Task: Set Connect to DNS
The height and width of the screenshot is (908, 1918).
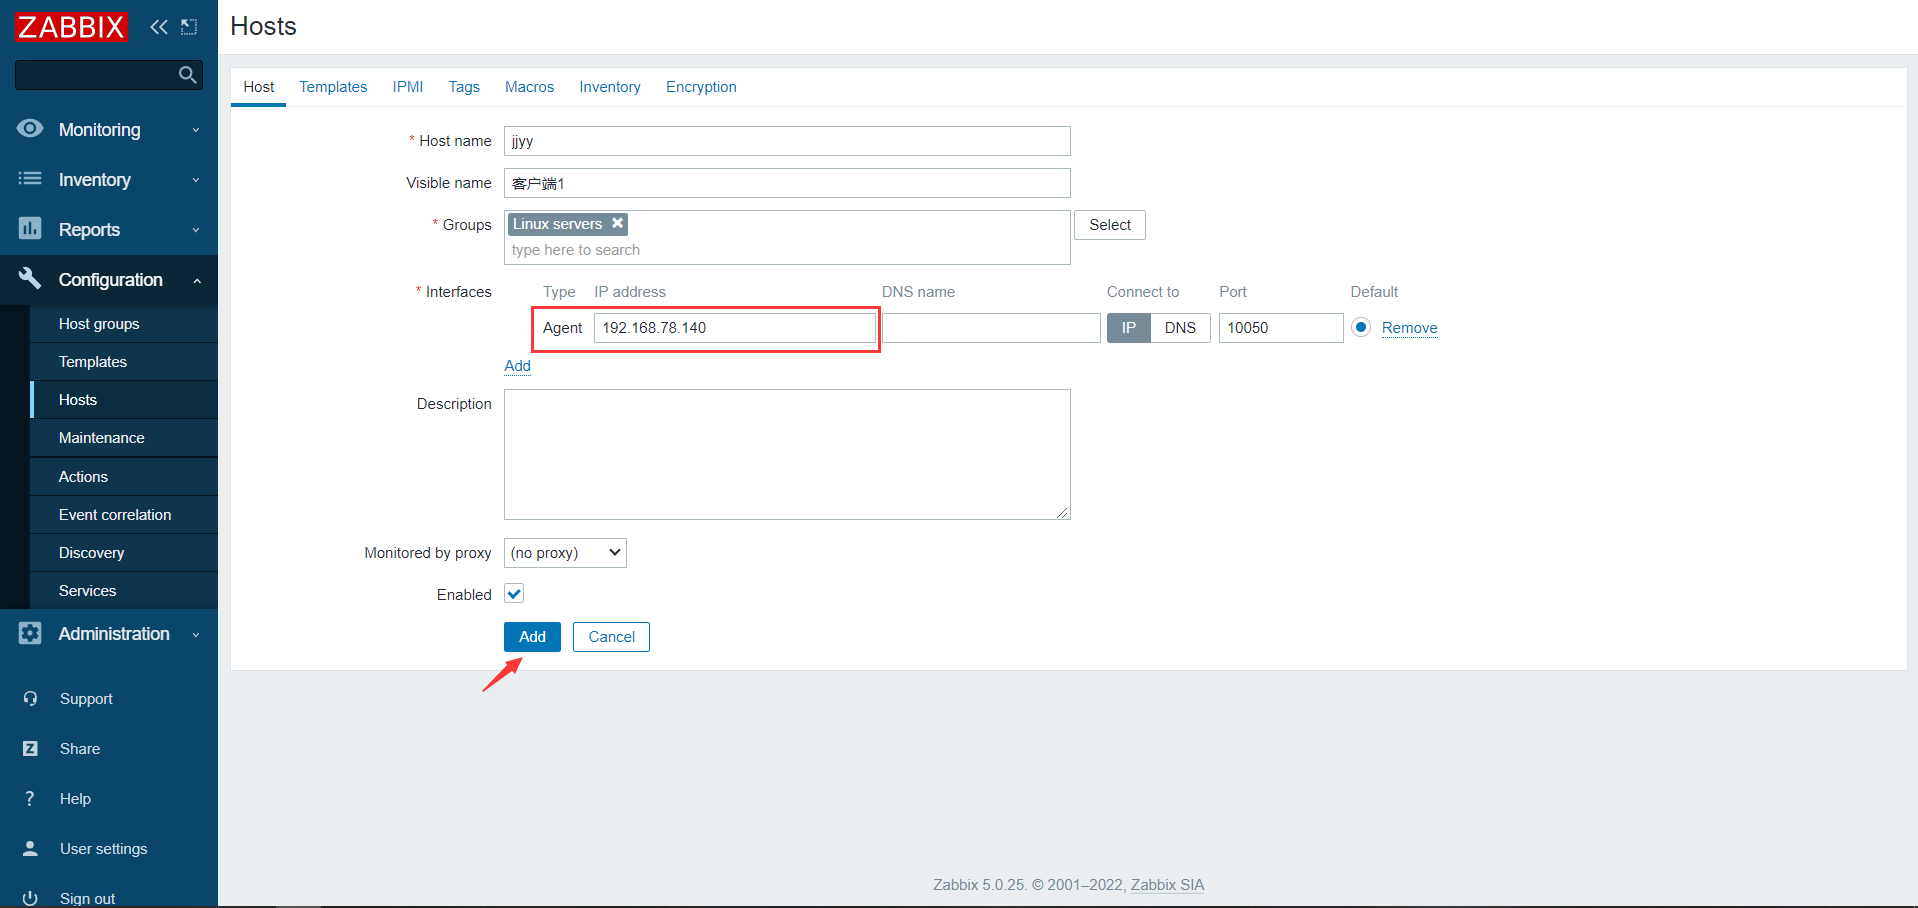Action: pyautogui.click(x=1180, y=328)
